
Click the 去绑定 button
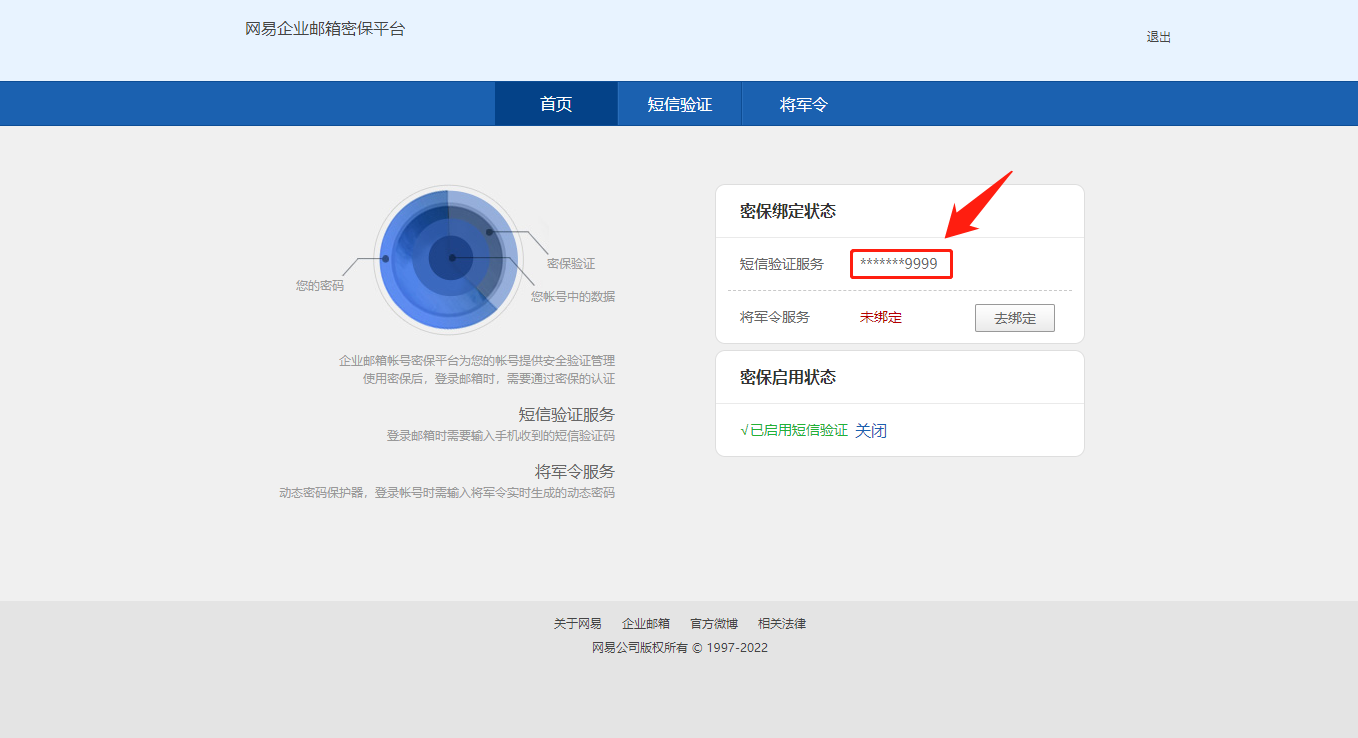coord(1014,318)
